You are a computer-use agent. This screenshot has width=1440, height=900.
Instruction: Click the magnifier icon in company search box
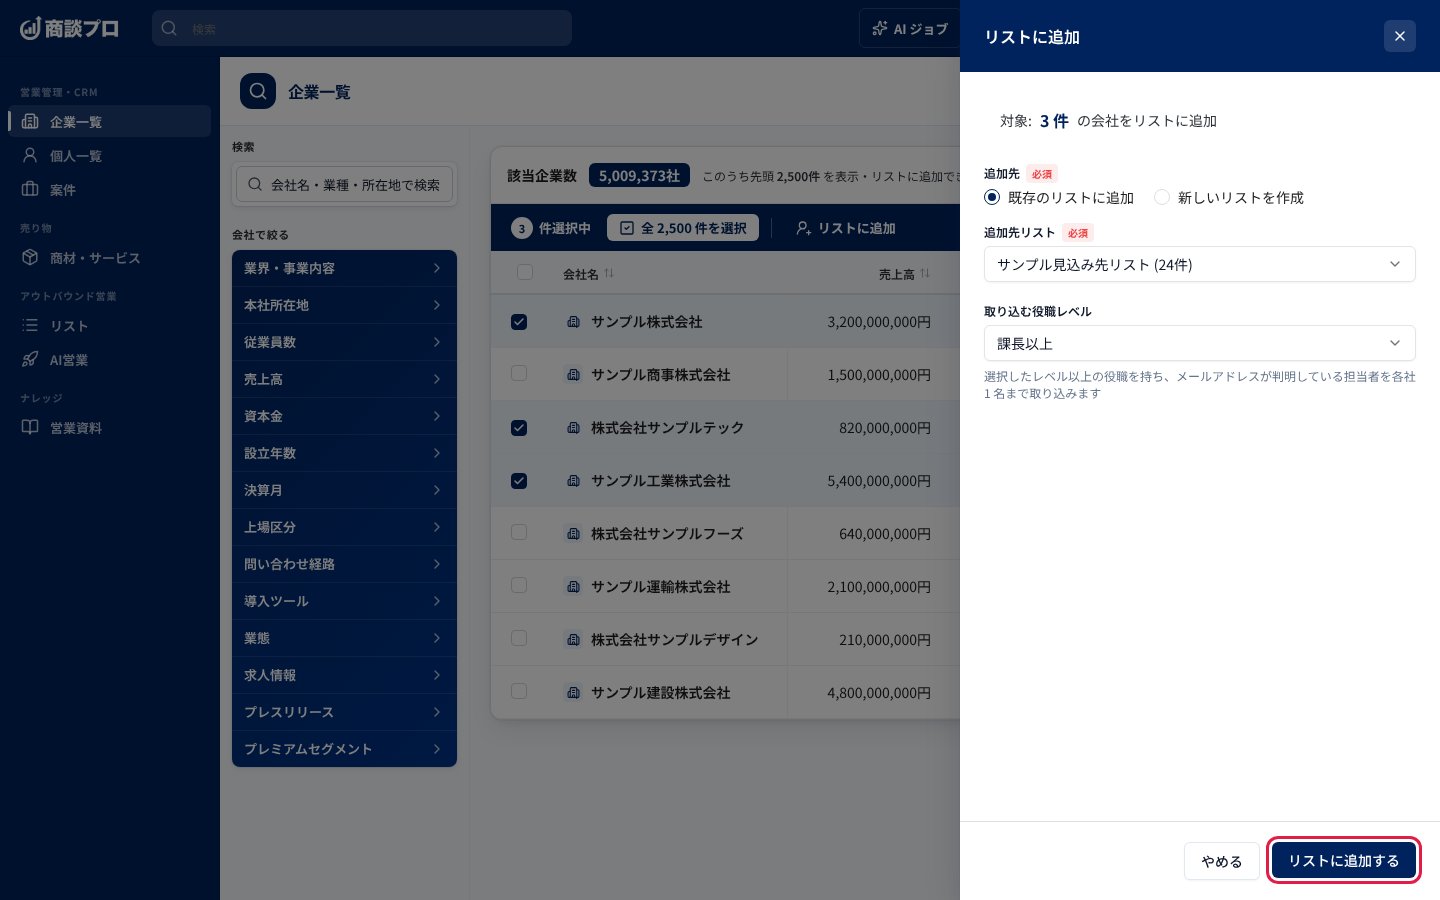pos(255,184)
